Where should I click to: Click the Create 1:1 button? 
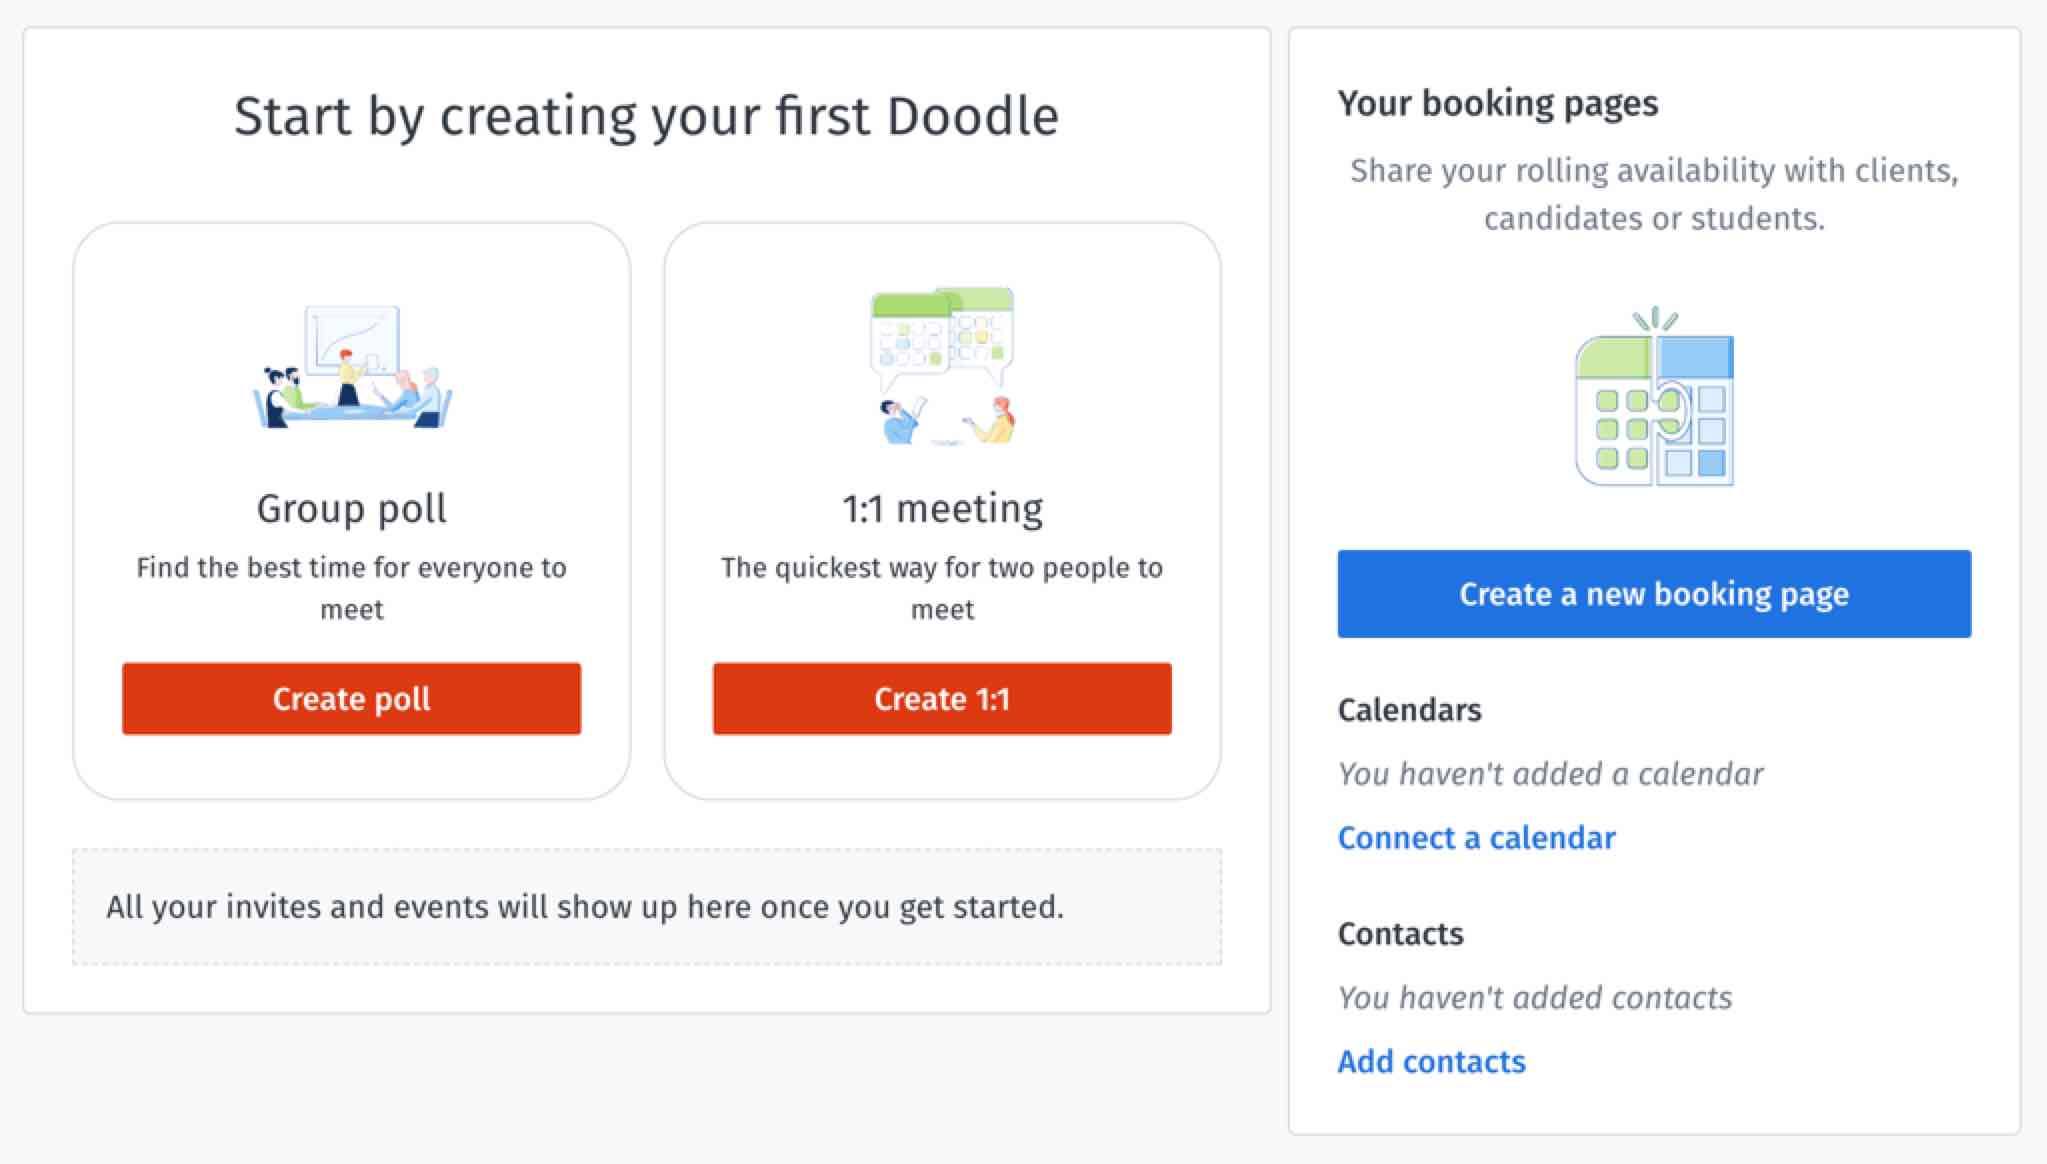click(940, 699)
